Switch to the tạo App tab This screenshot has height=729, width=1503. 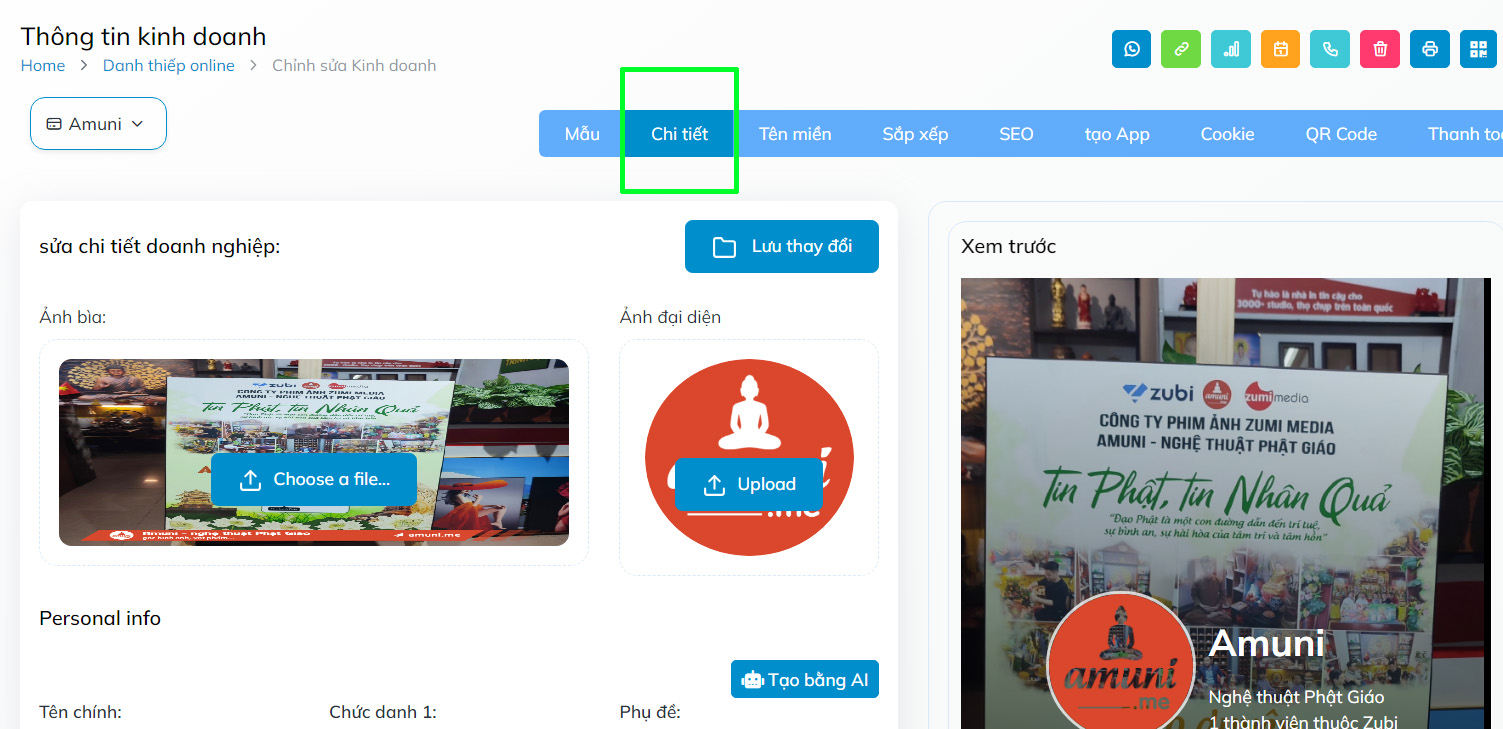(1117, 134)
